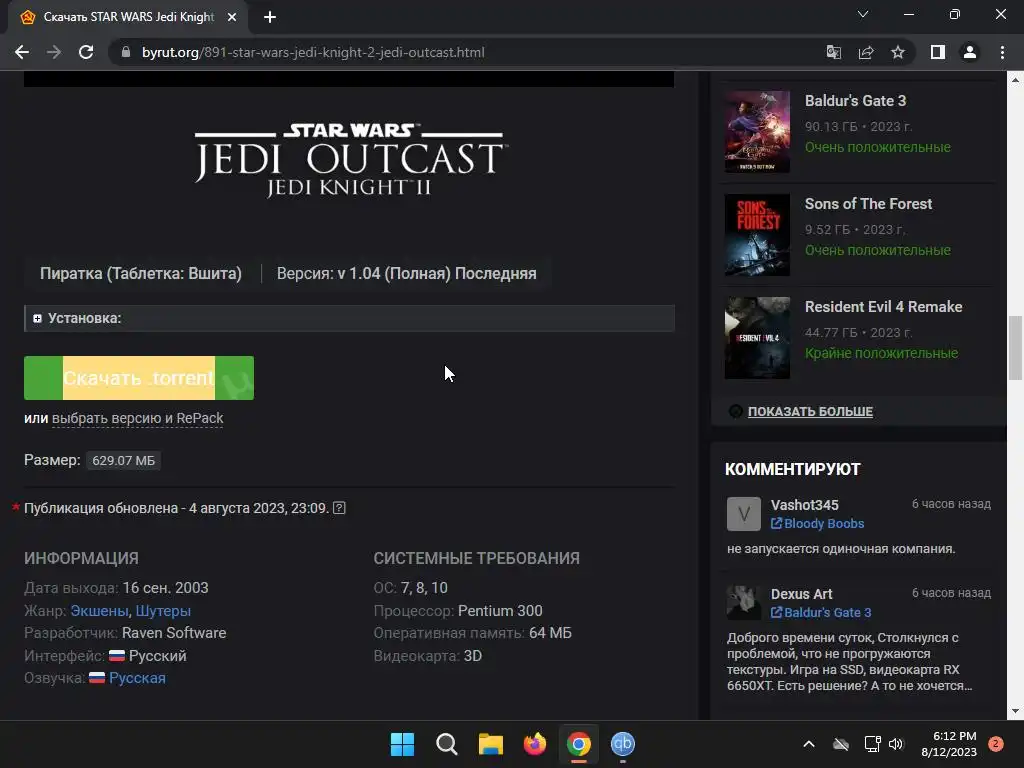Screen dimensions: 1024x768
Task: Click the scrollbar down arrow
Action: [1015, 711]
